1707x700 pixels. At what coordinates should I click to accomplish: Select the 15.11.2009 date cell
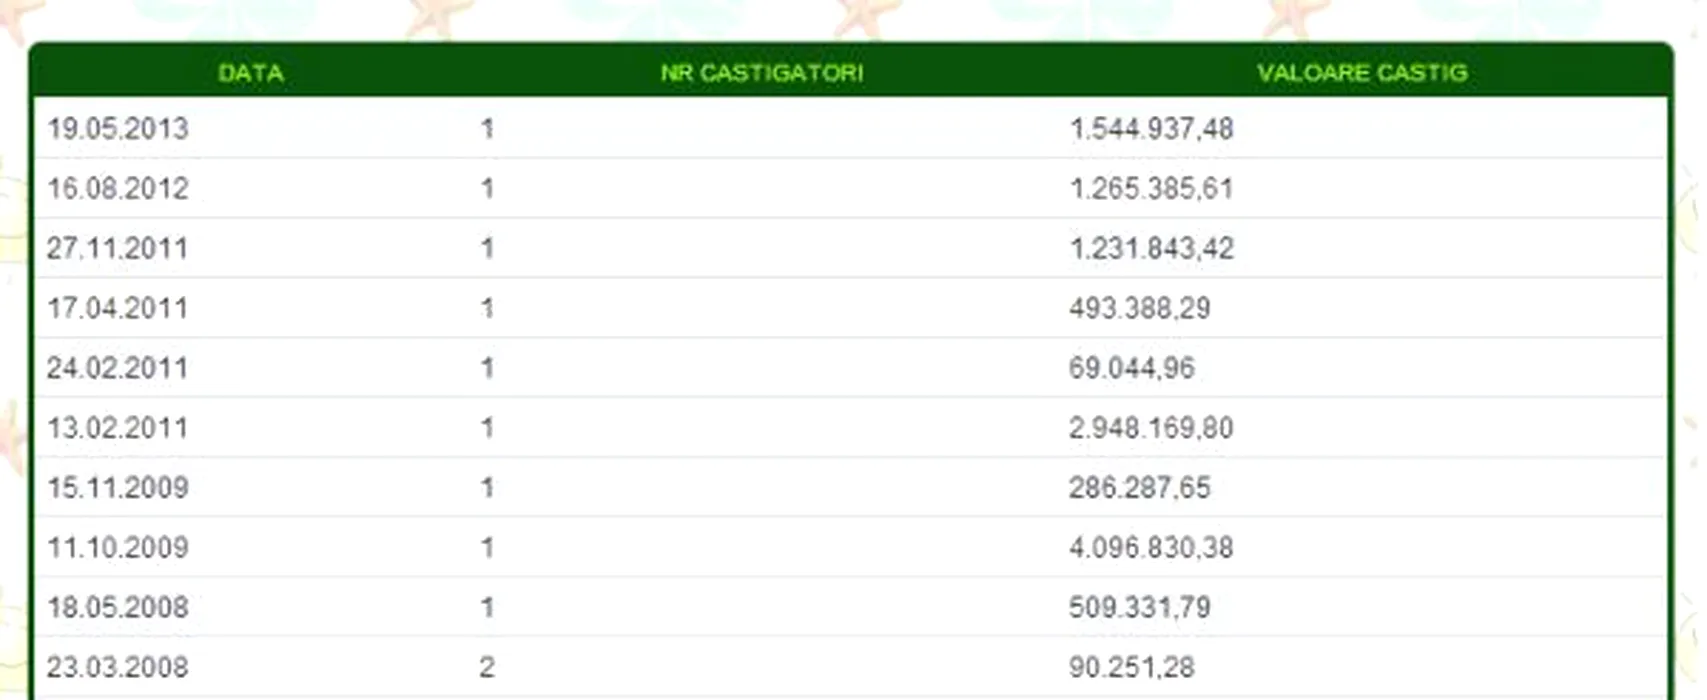point(118,488)
